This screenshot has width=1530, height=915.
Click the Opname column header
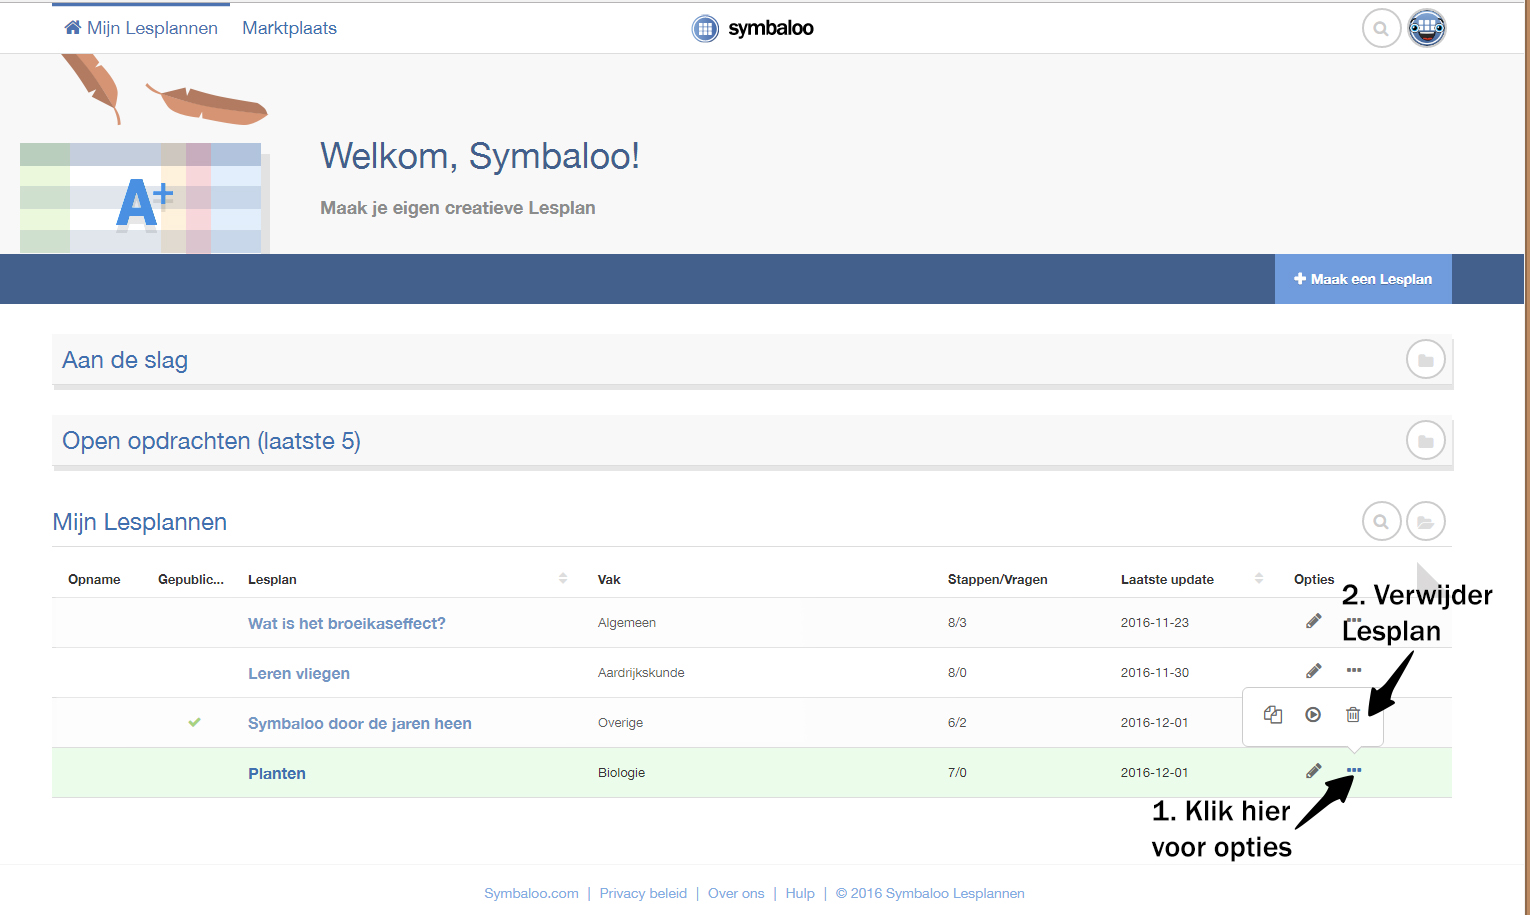coord(94,579)
